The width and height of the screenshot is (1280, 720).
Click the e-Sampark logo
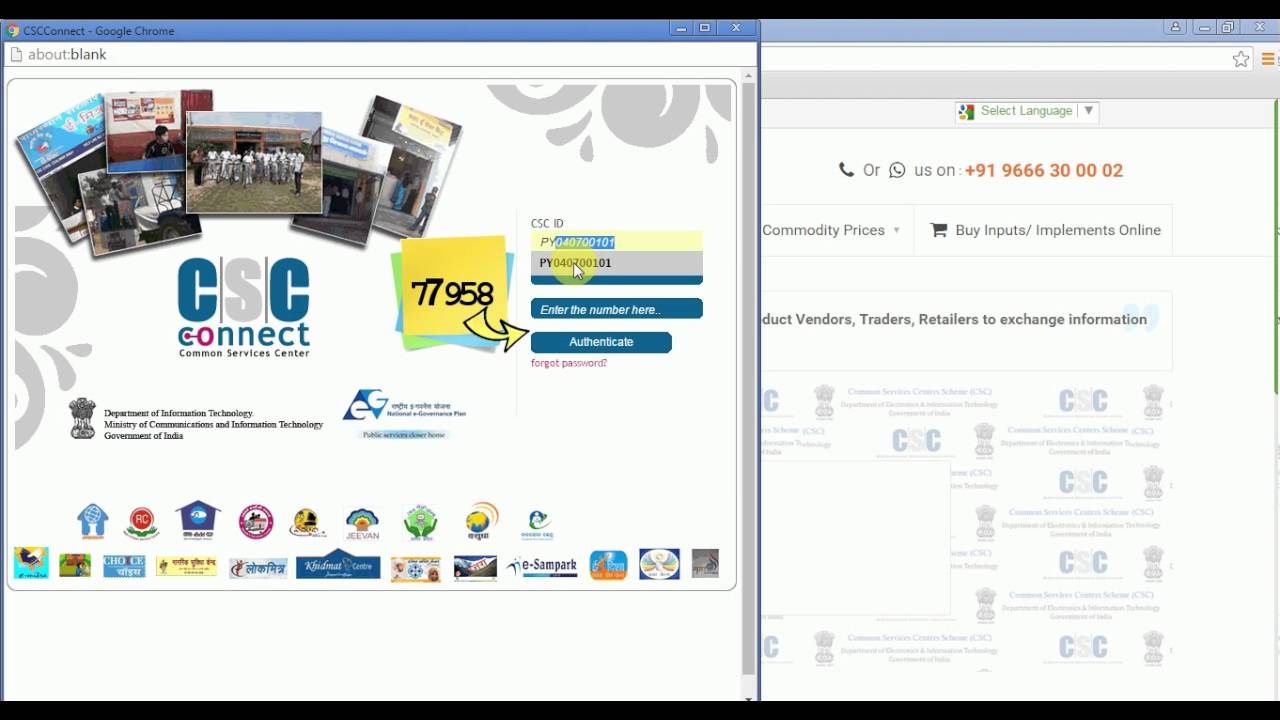[x=542, y=566]
